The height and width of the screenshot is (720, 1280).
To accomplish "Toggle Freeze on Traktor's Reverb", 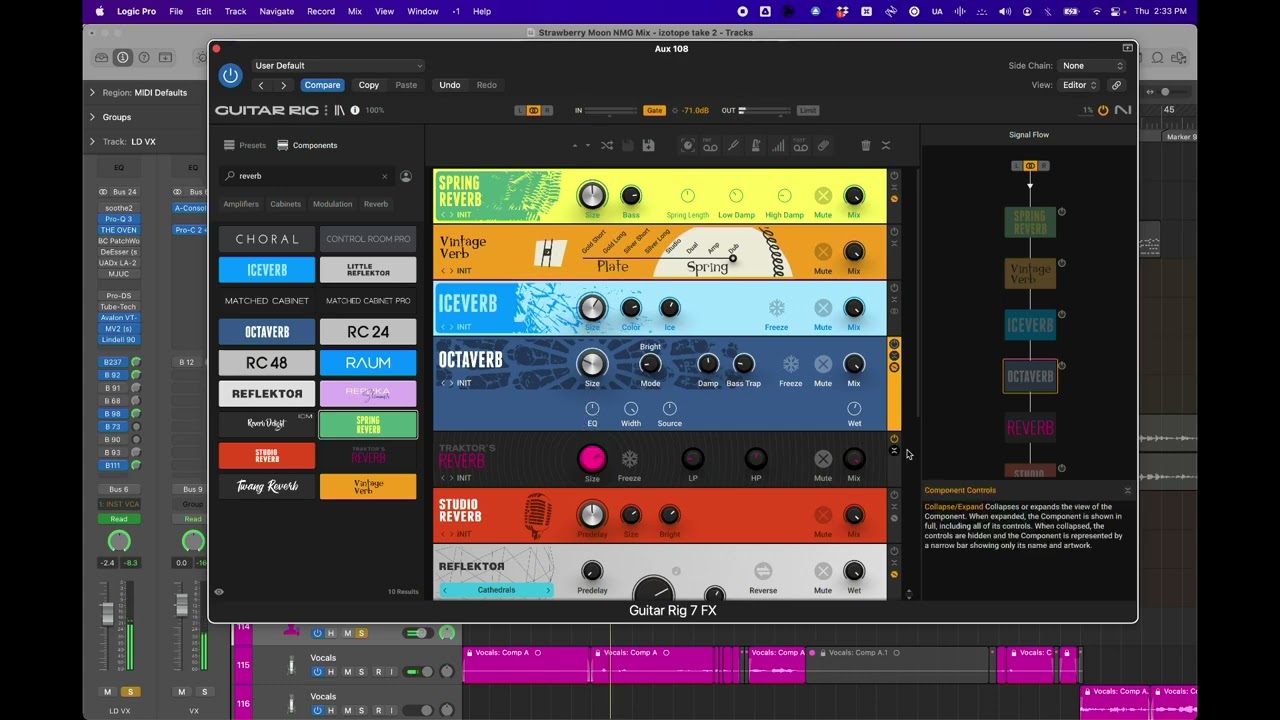I will (630, 459).
